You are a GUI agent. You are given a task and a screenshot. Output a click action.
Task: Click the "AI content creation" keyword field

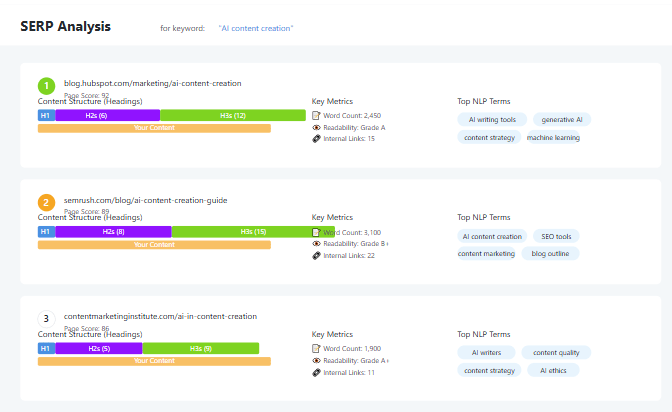[x=256, y=28]
